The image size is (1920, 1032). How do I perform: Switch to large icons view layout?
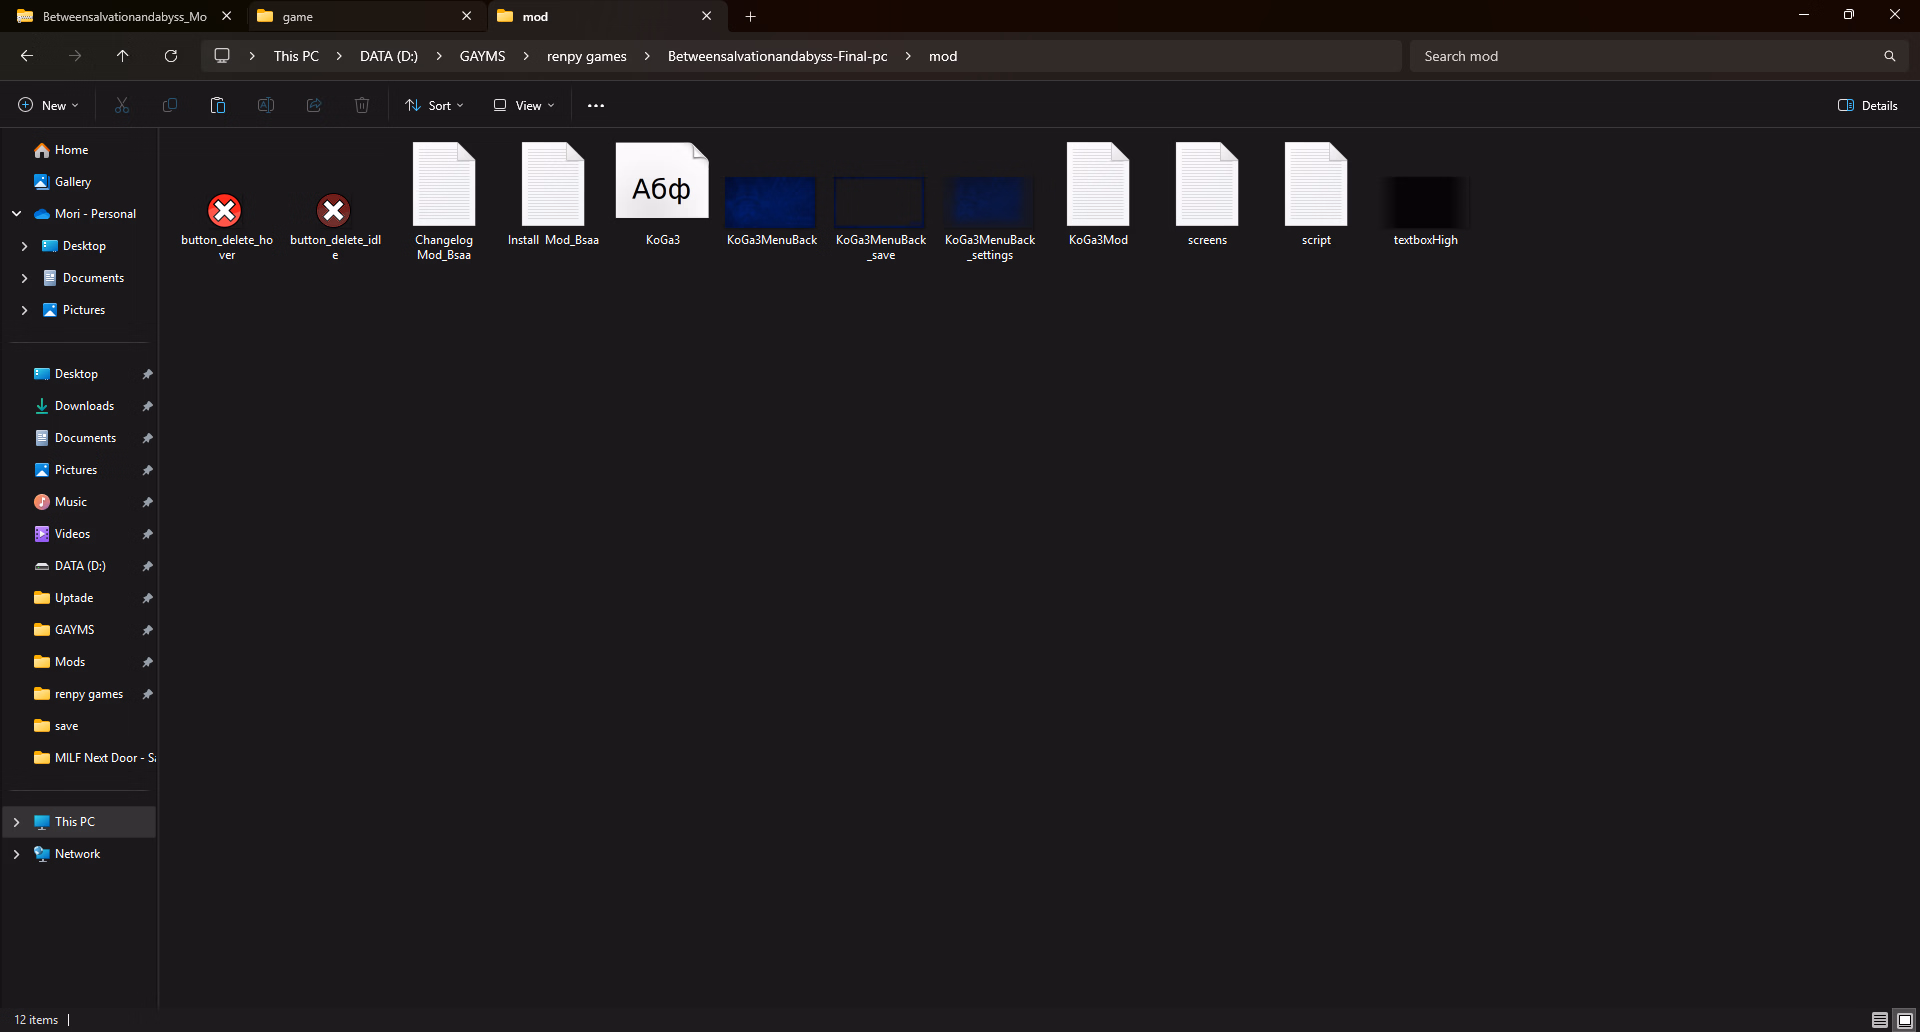click(x=1904, y=1020)
